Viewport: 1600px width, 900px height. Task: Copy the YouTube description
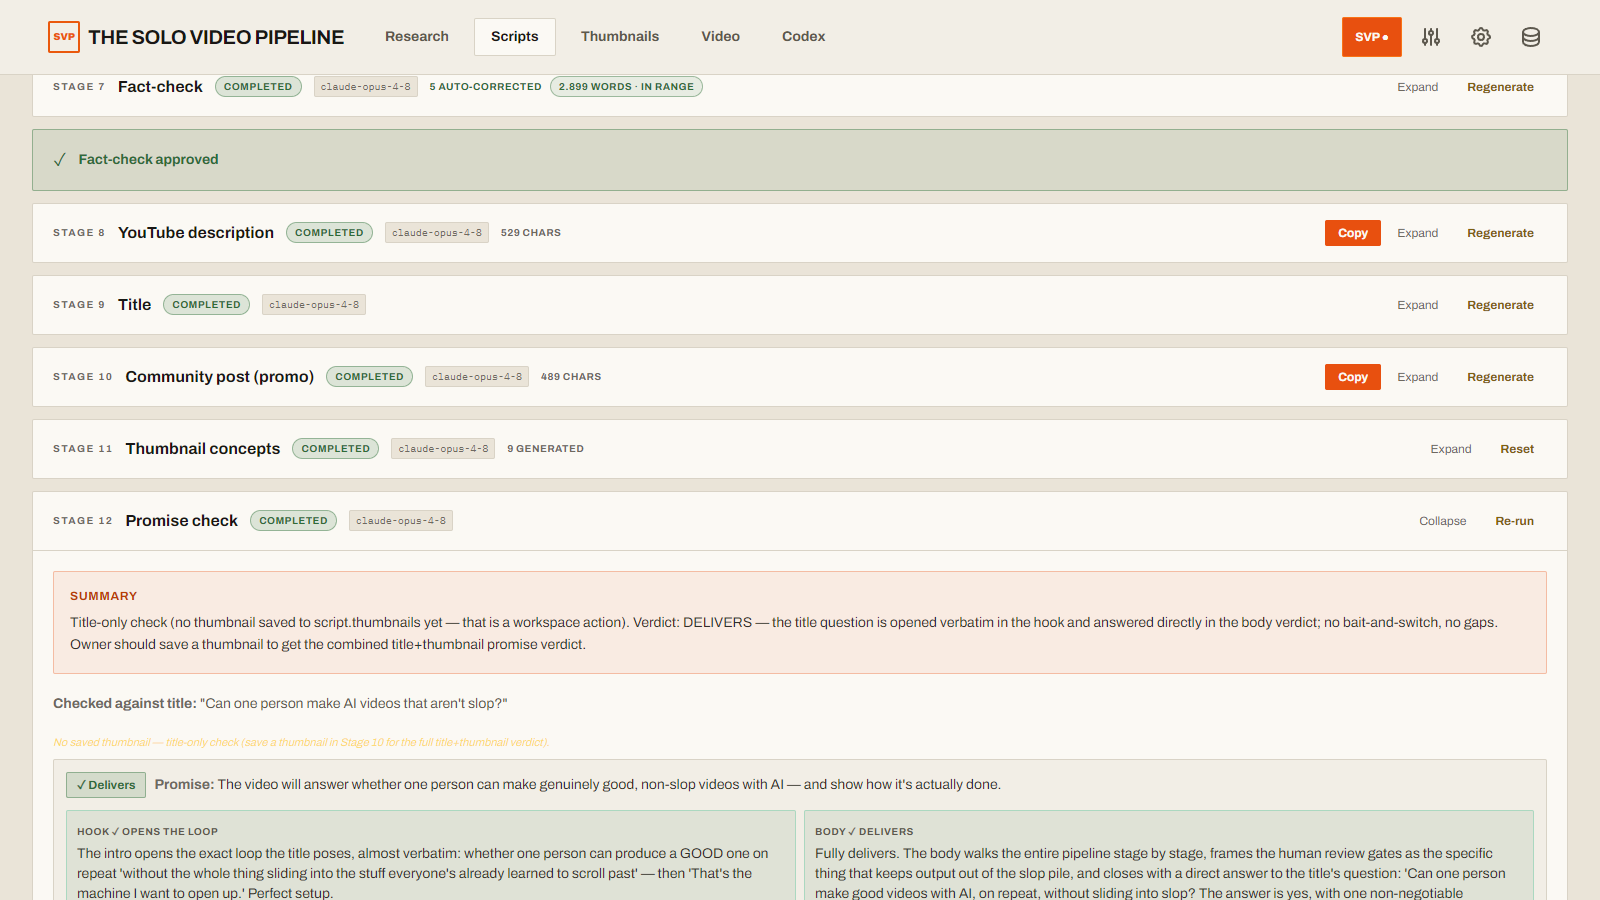click(1352, 233)
